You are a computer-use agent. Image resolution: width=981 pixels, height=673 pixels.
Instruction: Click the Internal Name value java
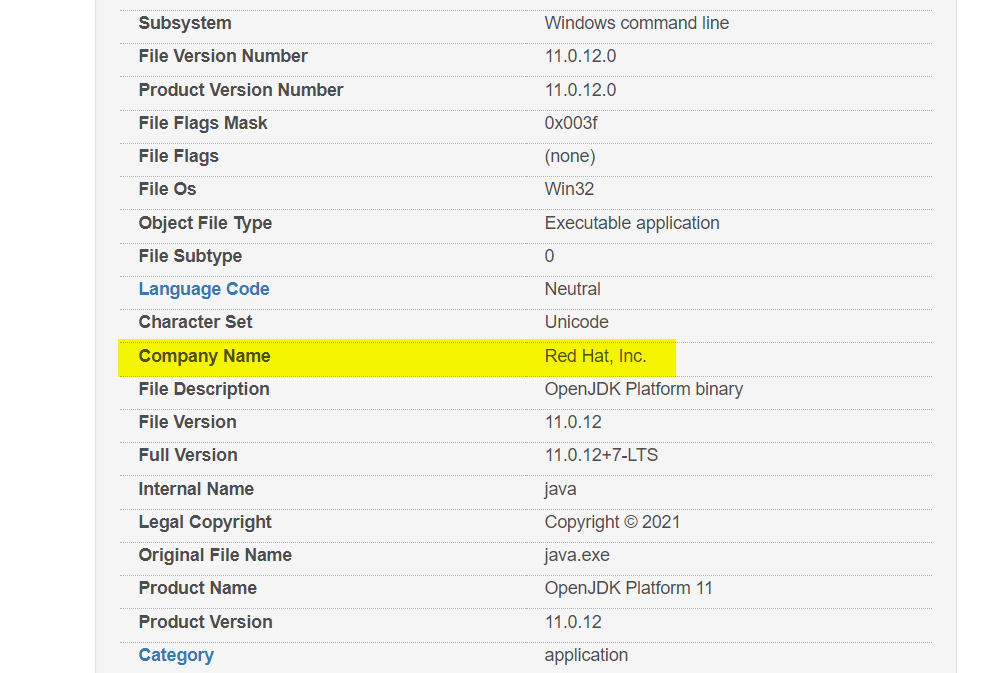click(x=560, y=489)
